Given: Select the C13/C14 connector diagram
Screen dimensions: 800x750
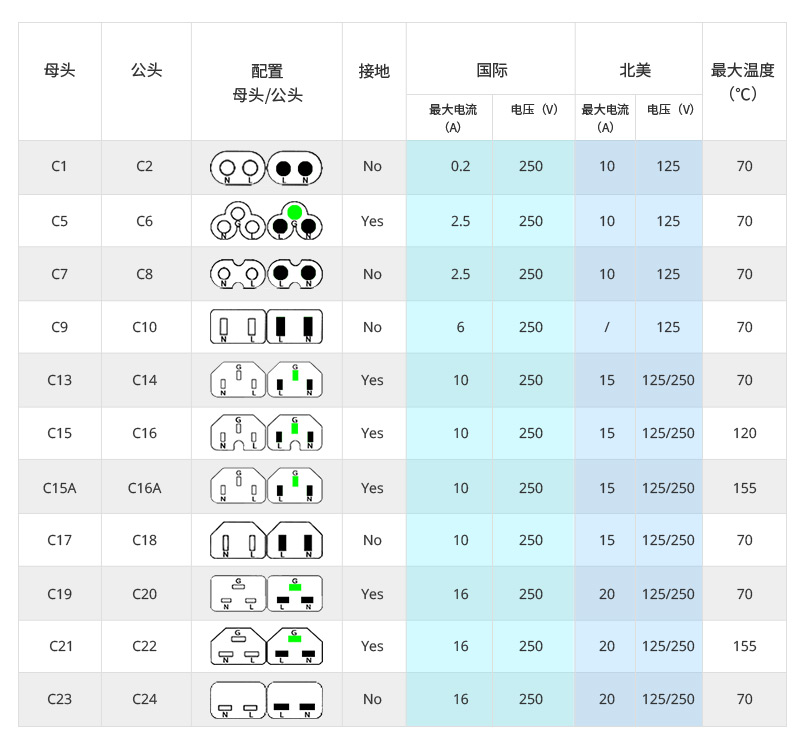Looking at the screenshot, I should [267, 381].
